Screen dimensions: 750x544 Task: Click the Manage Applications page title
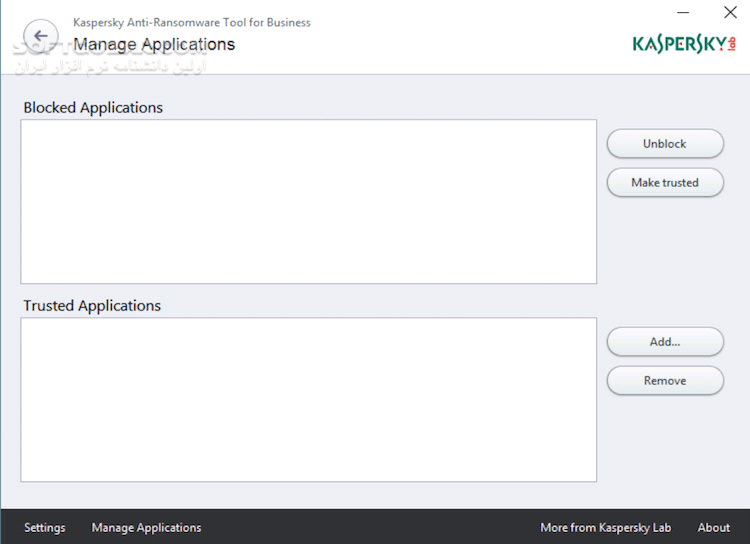click(154, 44)
